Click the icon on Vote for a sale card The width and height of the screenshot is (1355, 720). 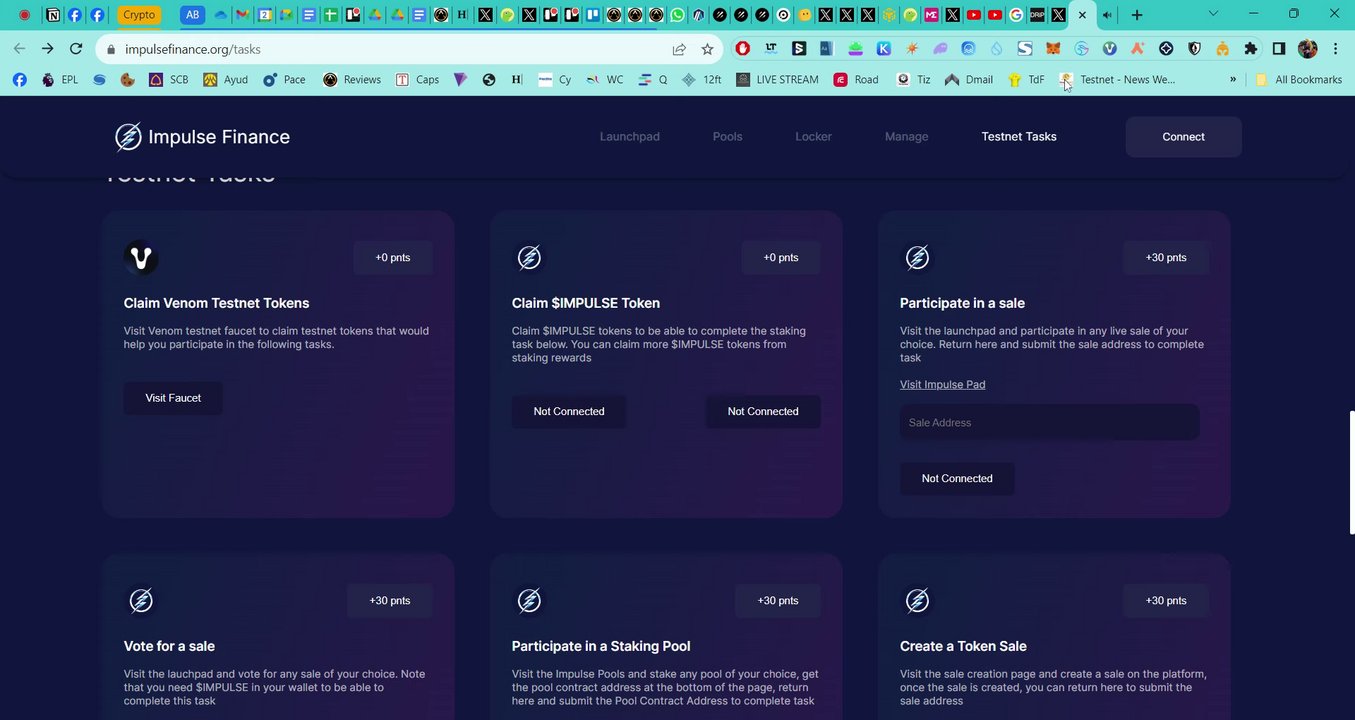point(141,601)
